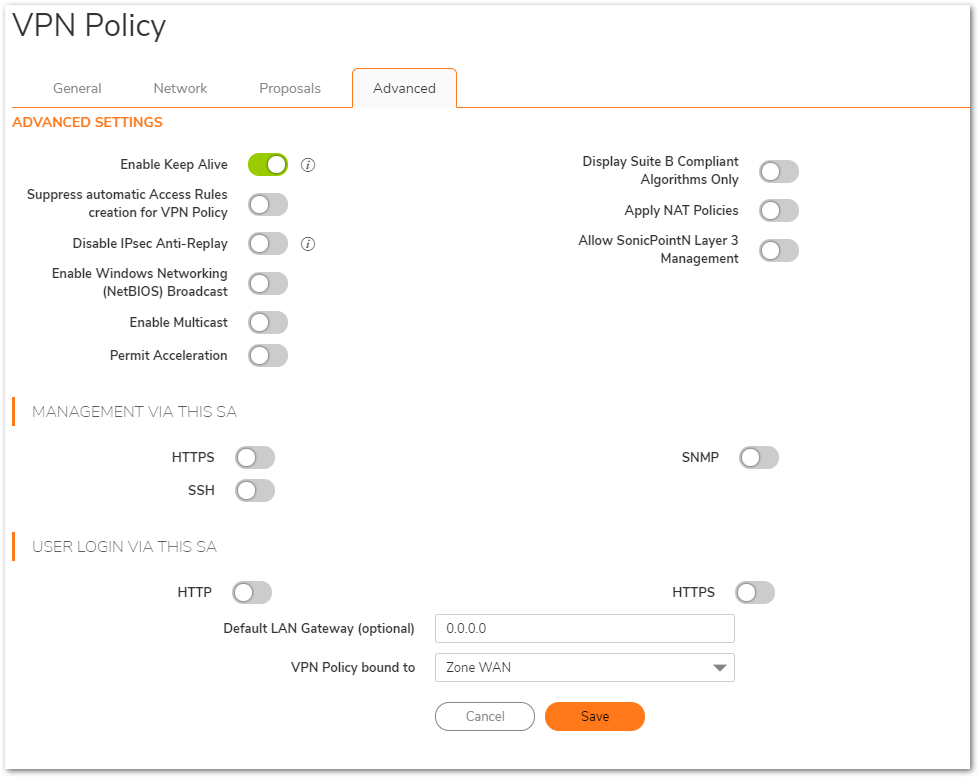
Task: Enable Display Suite B Compliant Algorithms Only
Action: point(779,171)
